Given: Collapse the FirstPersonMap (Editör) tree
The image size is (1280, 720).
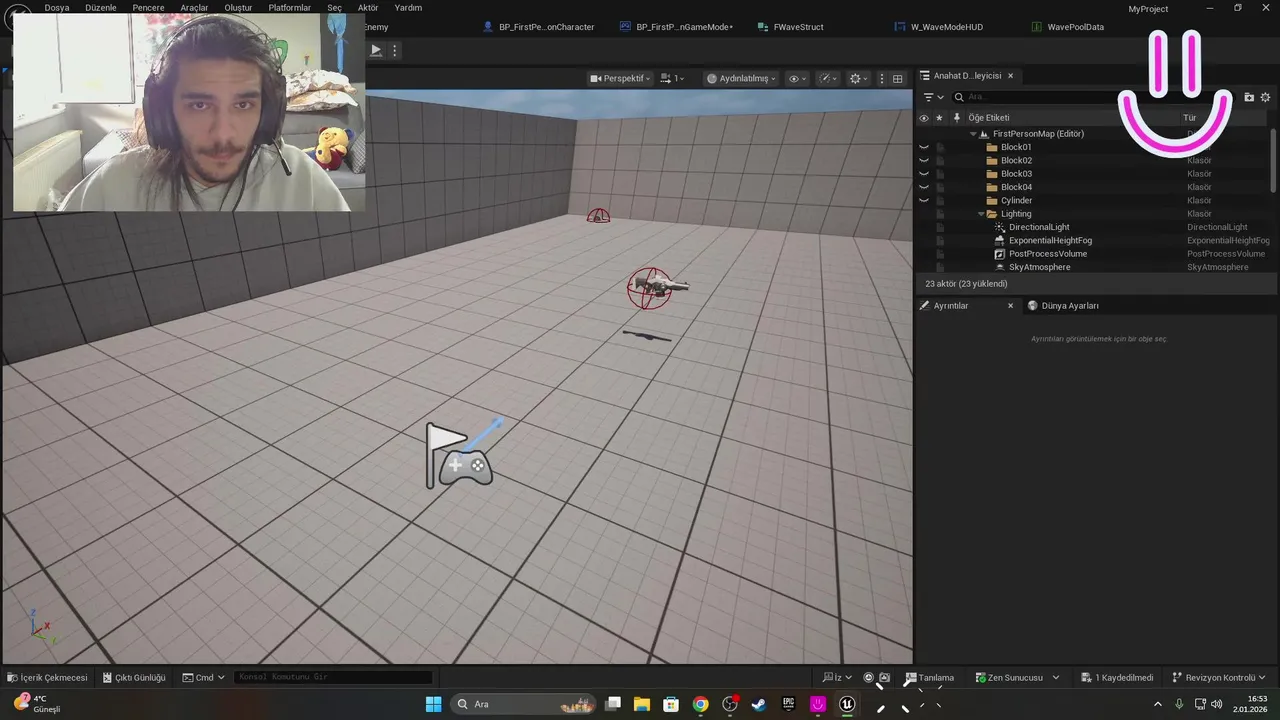Looking at the screenshot, I should click(x=973, y=134).
